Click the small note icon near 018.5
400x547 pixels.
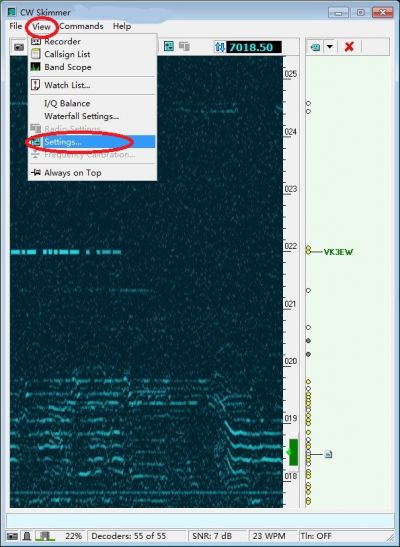328,454
